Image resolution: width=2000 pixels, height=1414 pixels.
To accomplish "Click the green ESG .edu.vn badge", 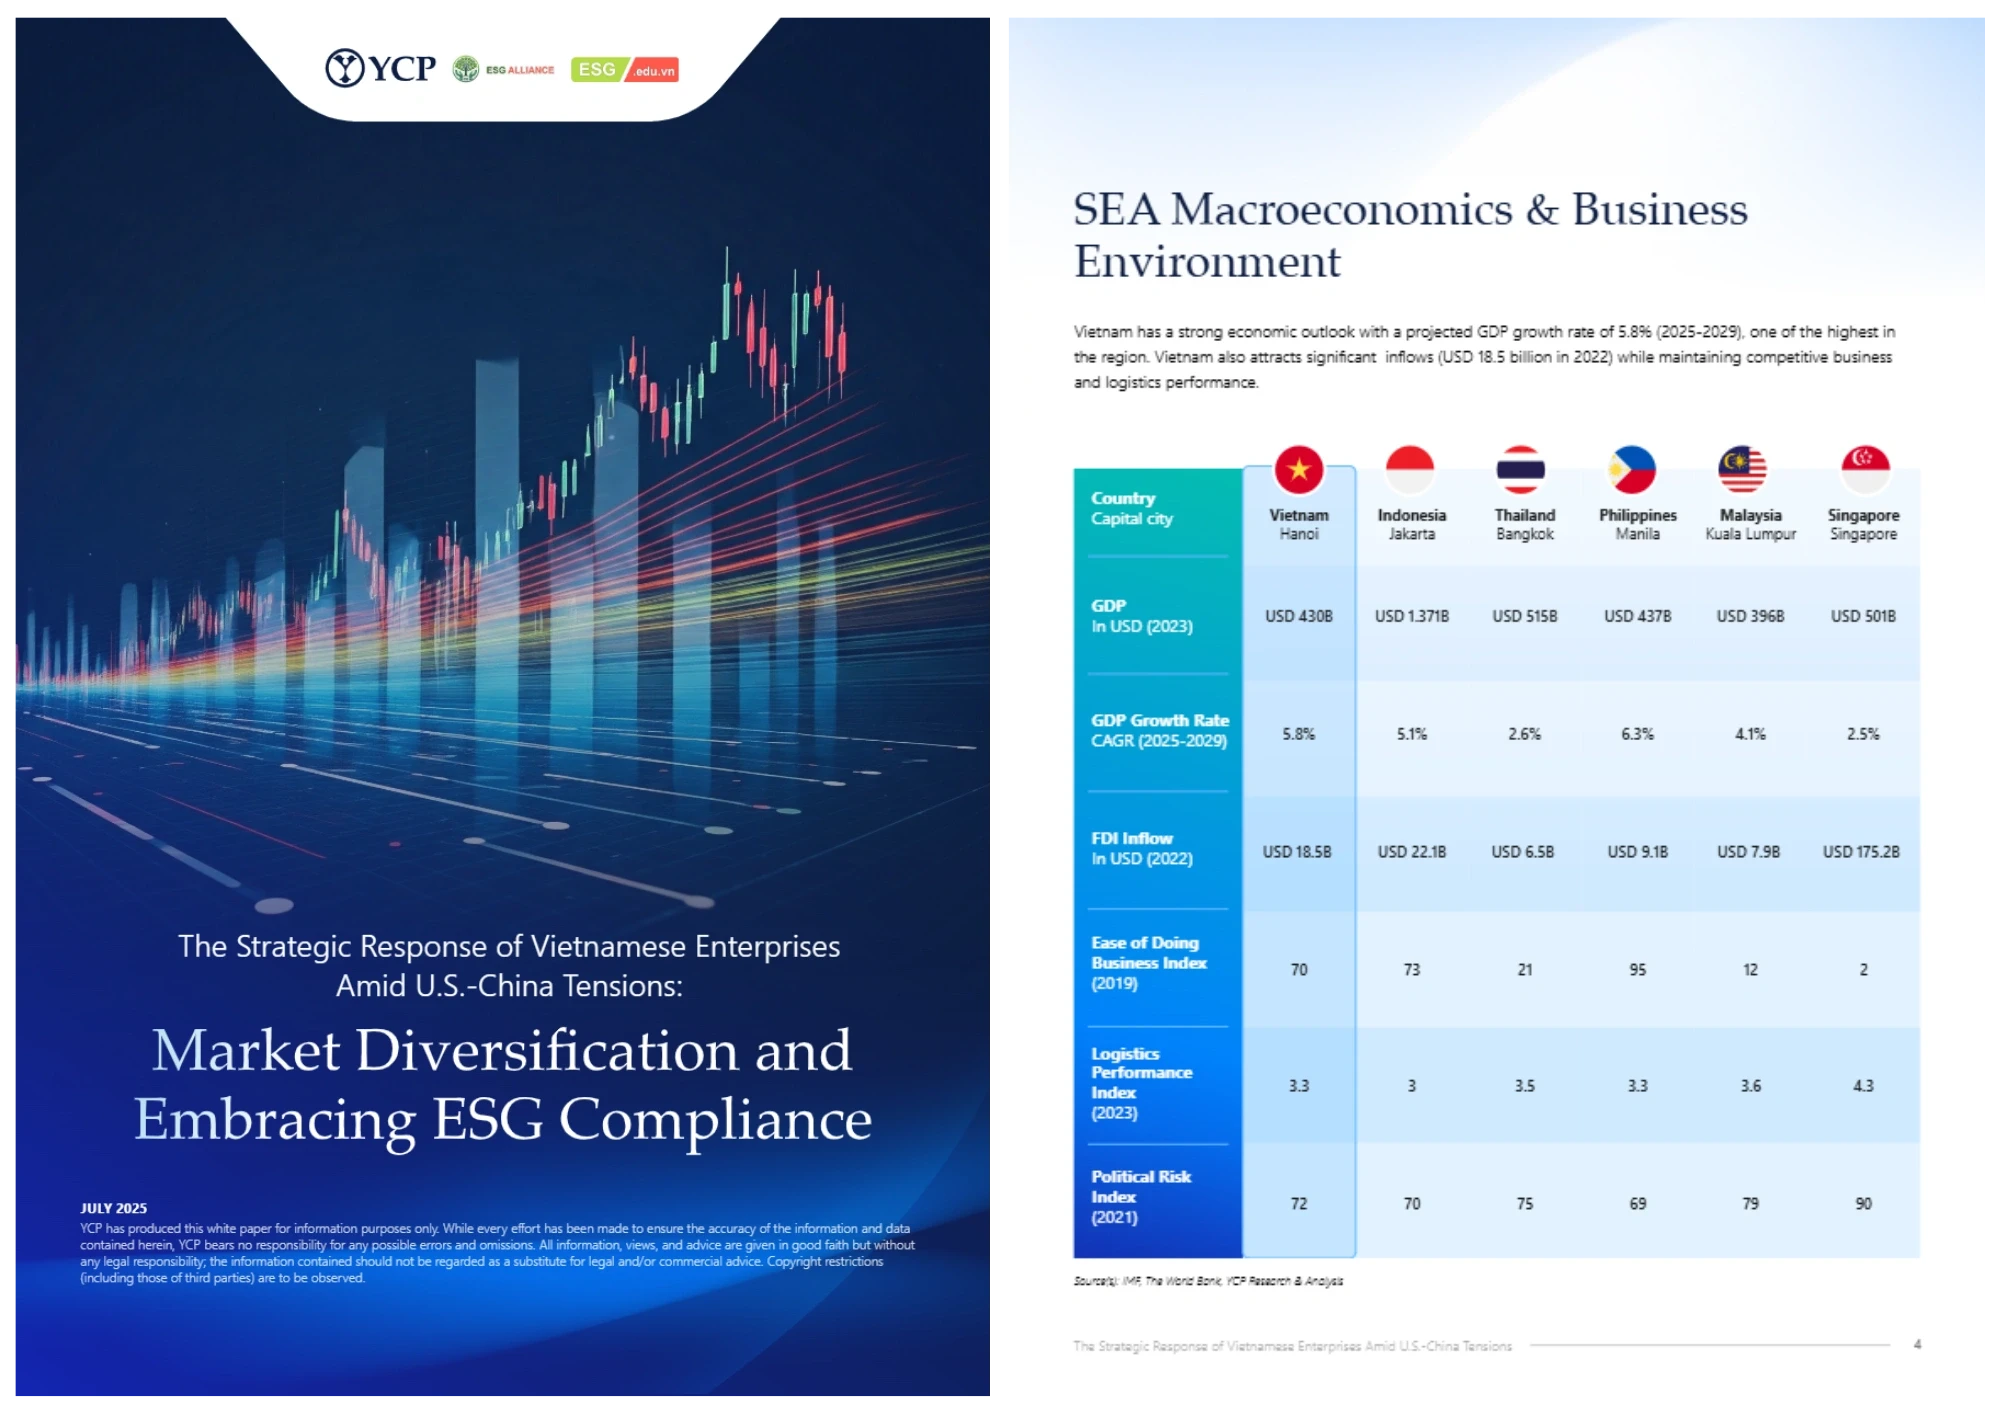I will 625,70.
